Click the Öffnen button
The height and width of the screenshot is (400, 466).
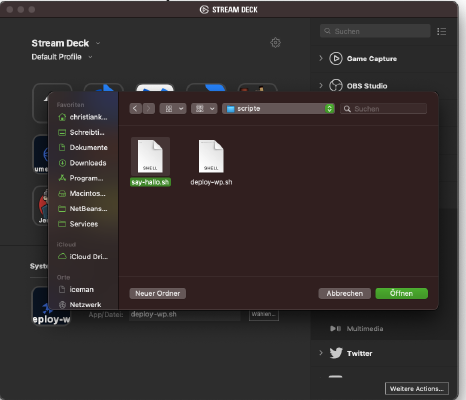(401, 293)
